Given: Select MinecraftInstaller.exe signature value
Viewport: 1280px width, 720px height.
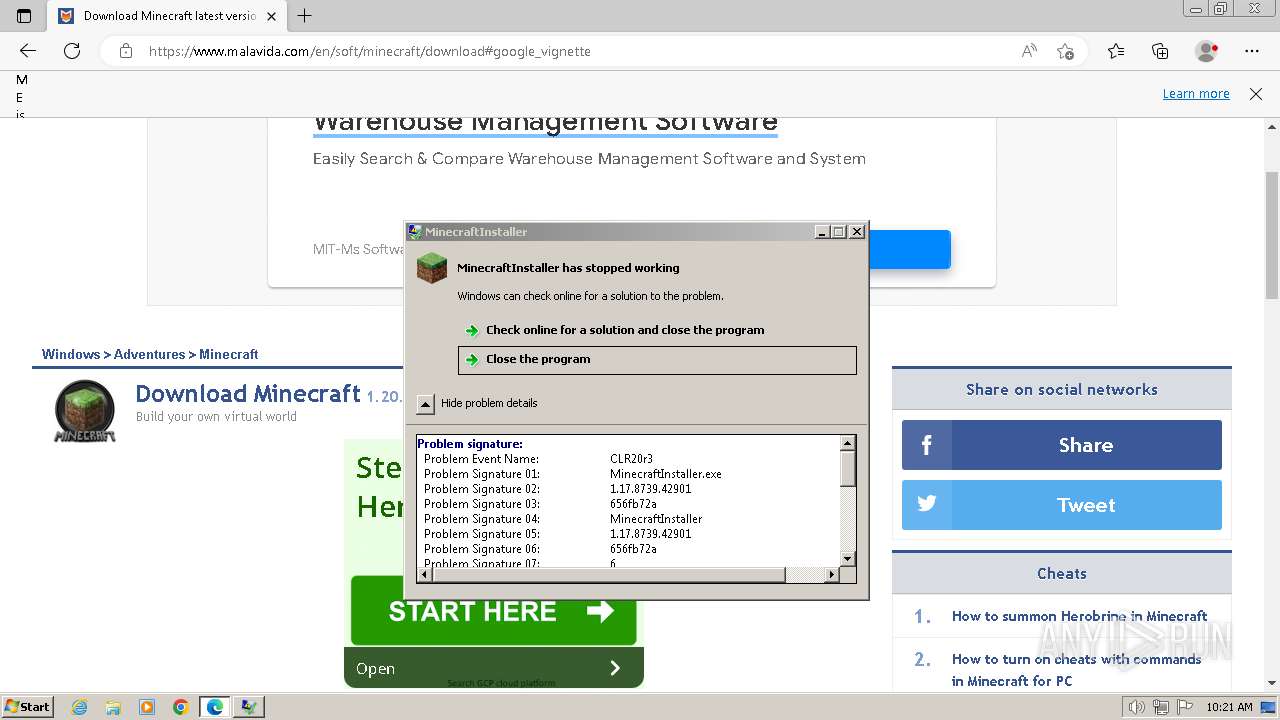Looking at the screenshot, I should pyautogui.click(x=665, y=474).
